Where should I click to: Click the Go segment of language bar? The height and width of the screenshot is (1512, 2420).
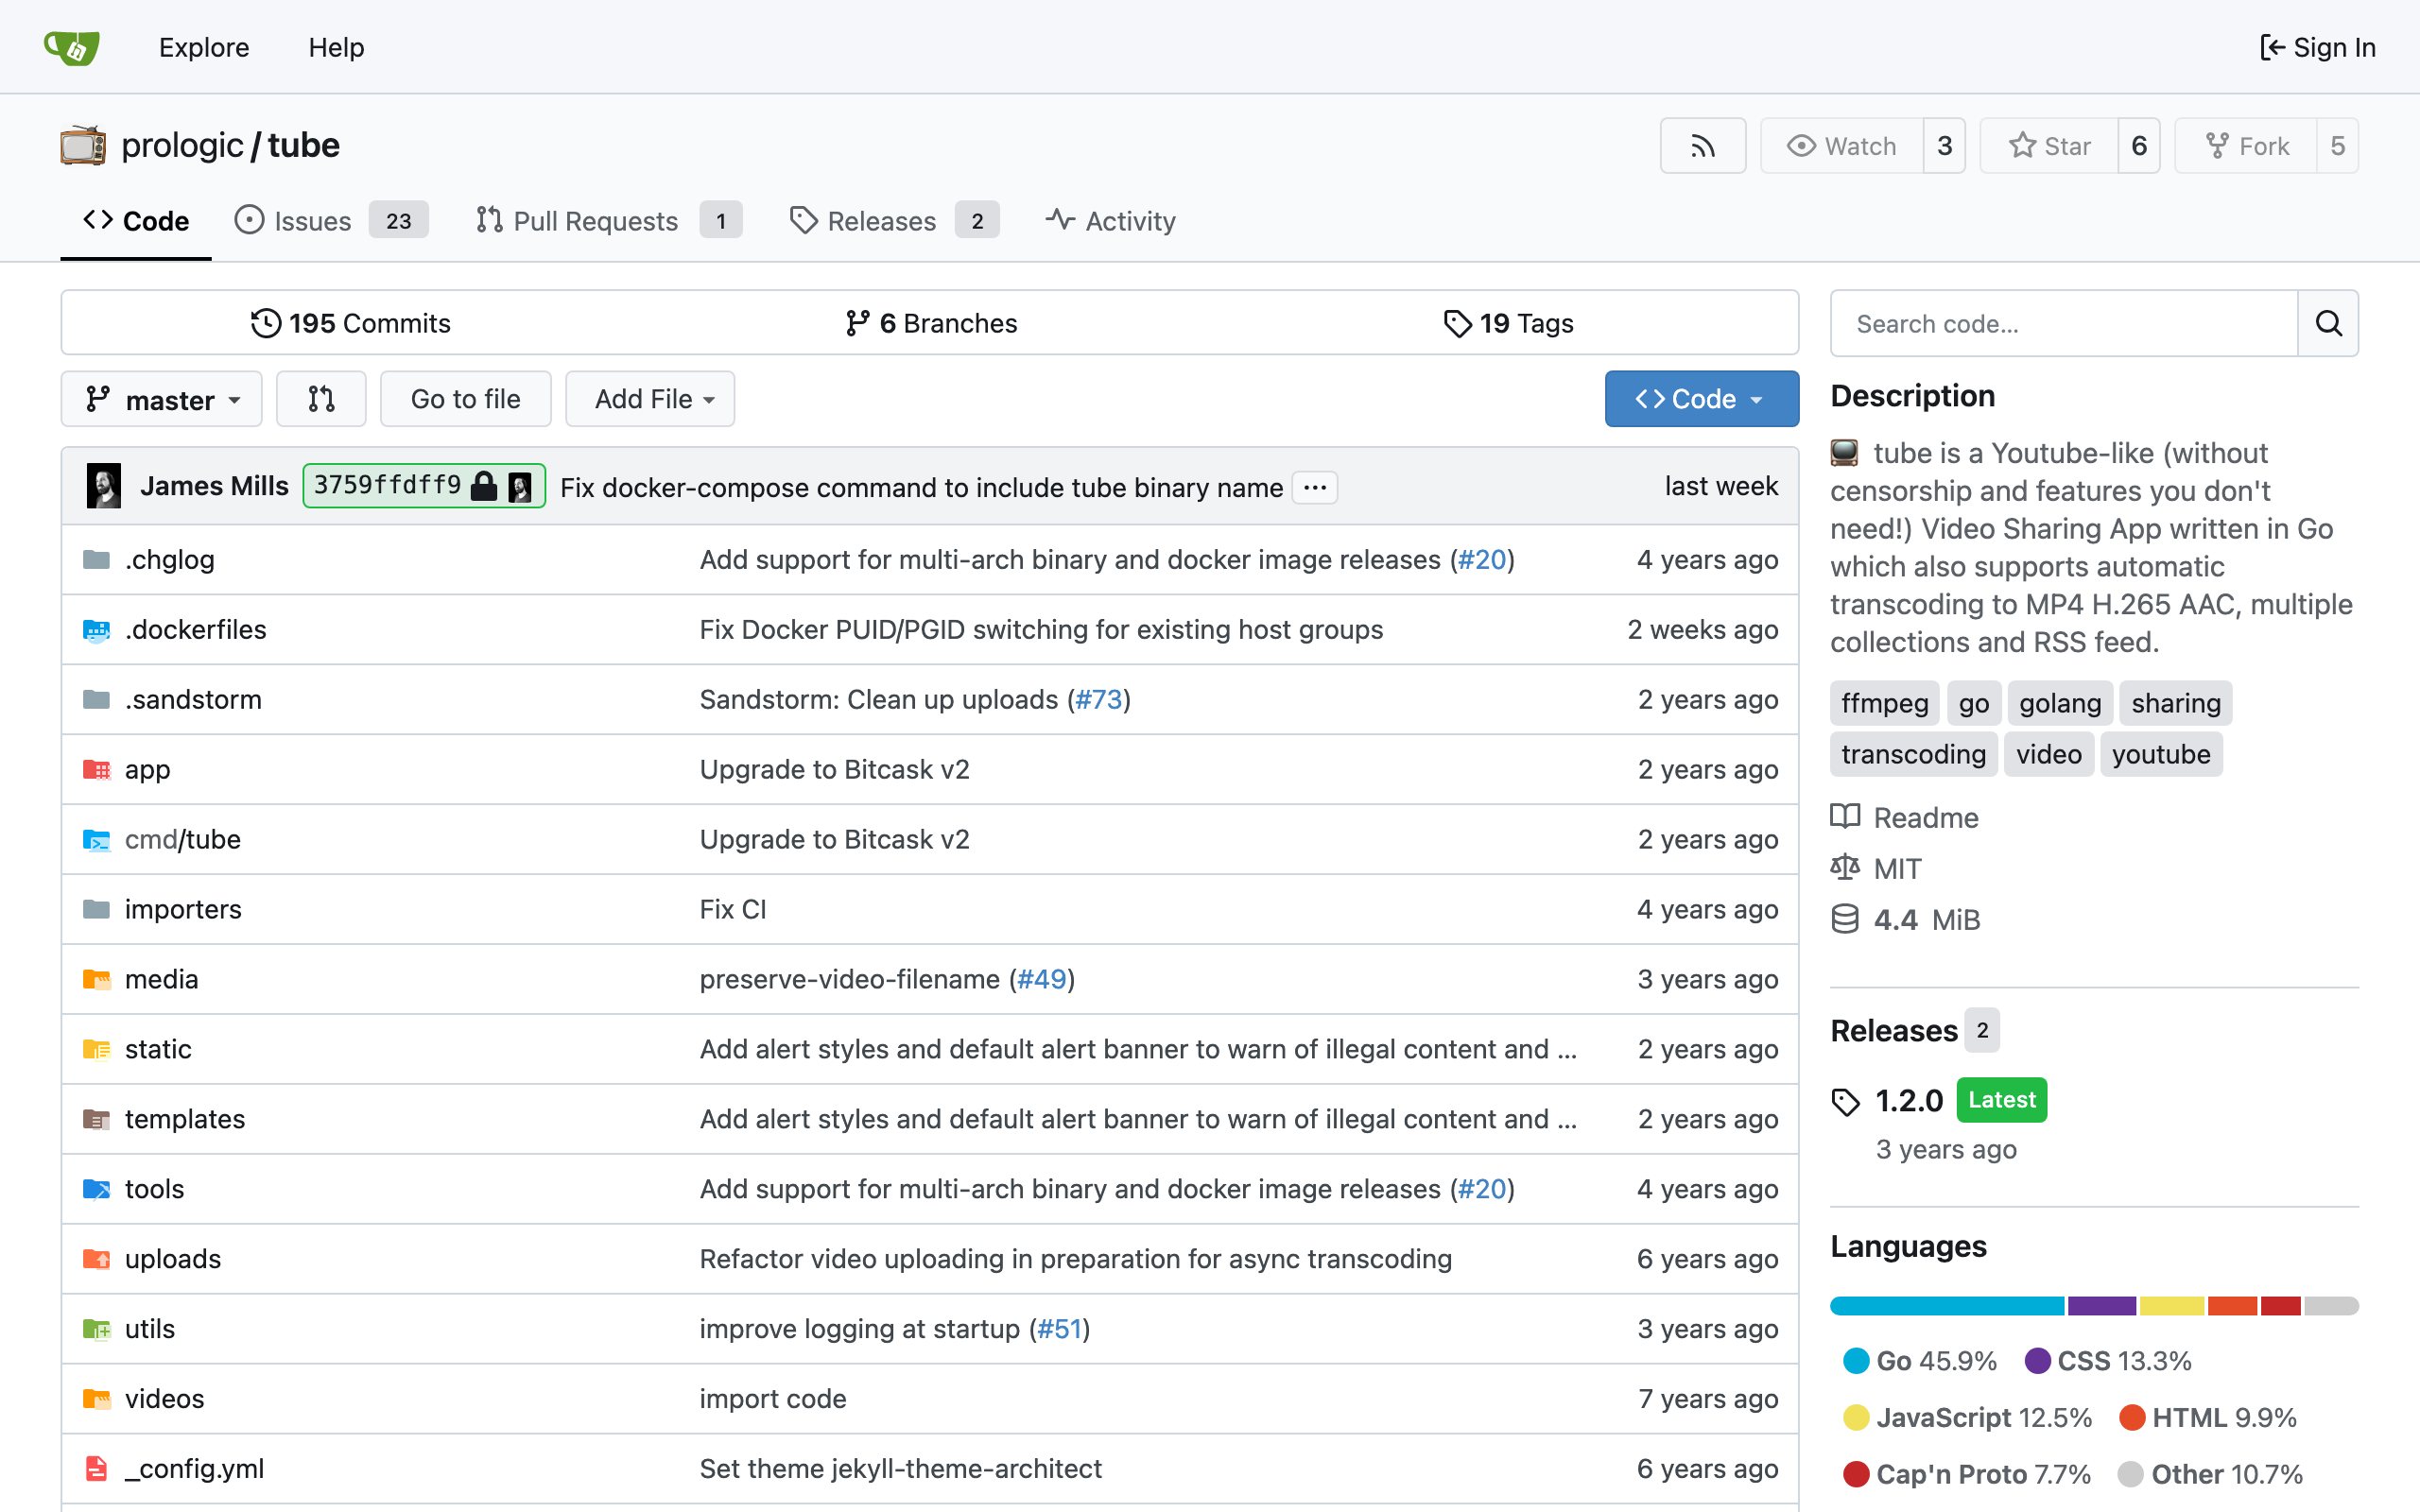[x=1946, y=1306]
